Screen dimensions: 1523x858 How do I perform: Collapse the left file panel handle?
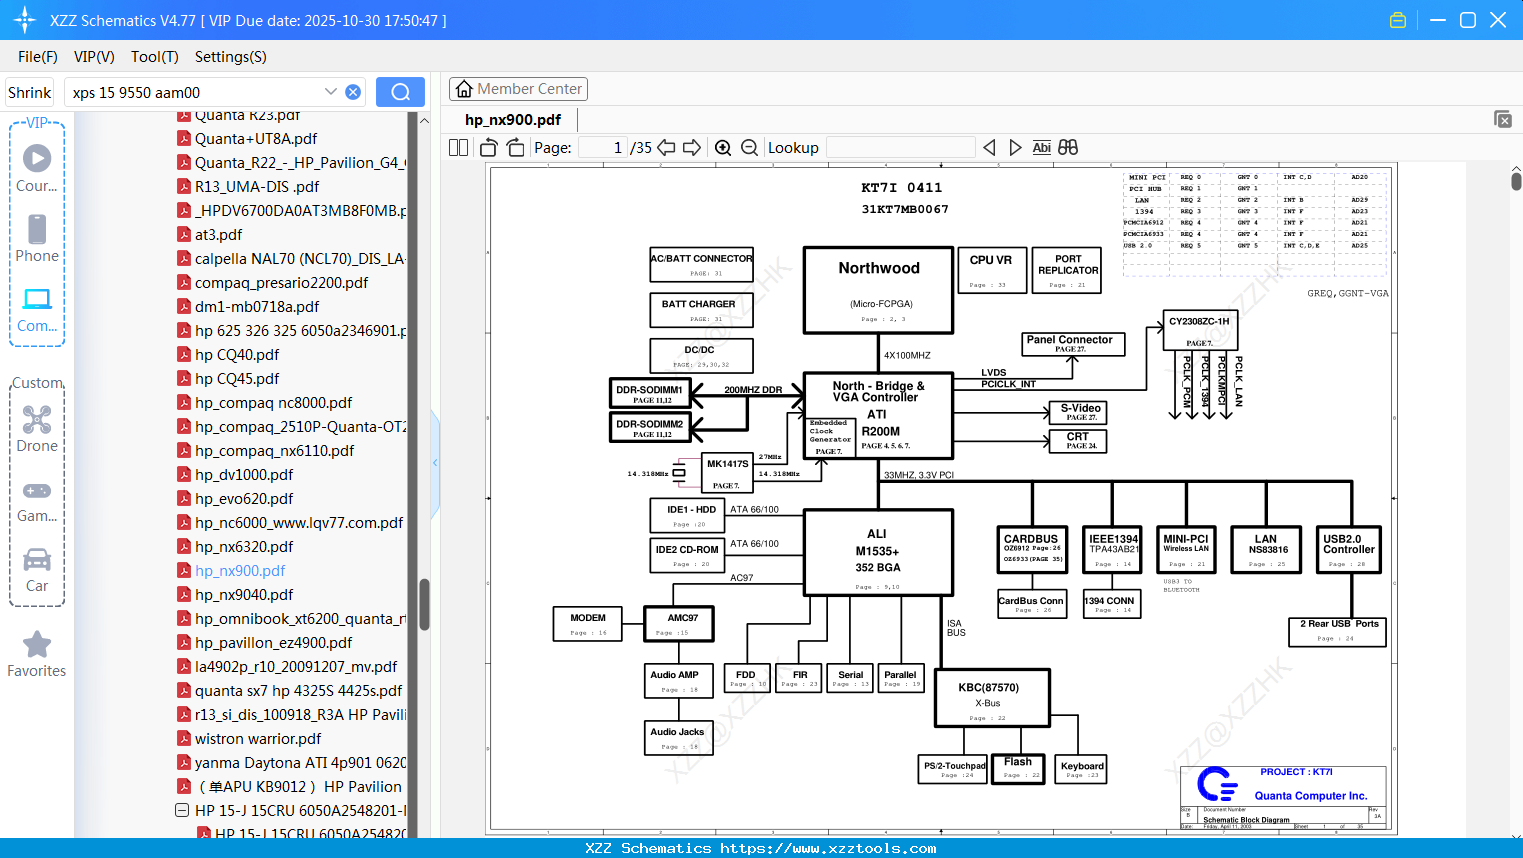(435, 462)
